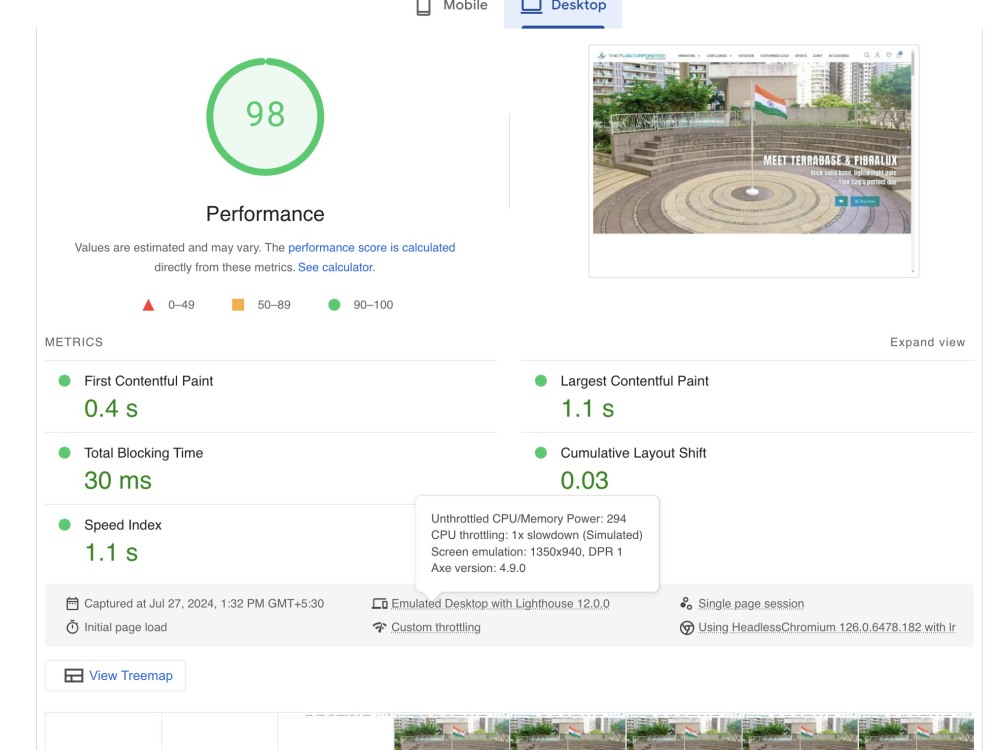Click the network icon beside Custom throttling
This screenshot has width=1000, height=750.
click(x=379, y=627)
